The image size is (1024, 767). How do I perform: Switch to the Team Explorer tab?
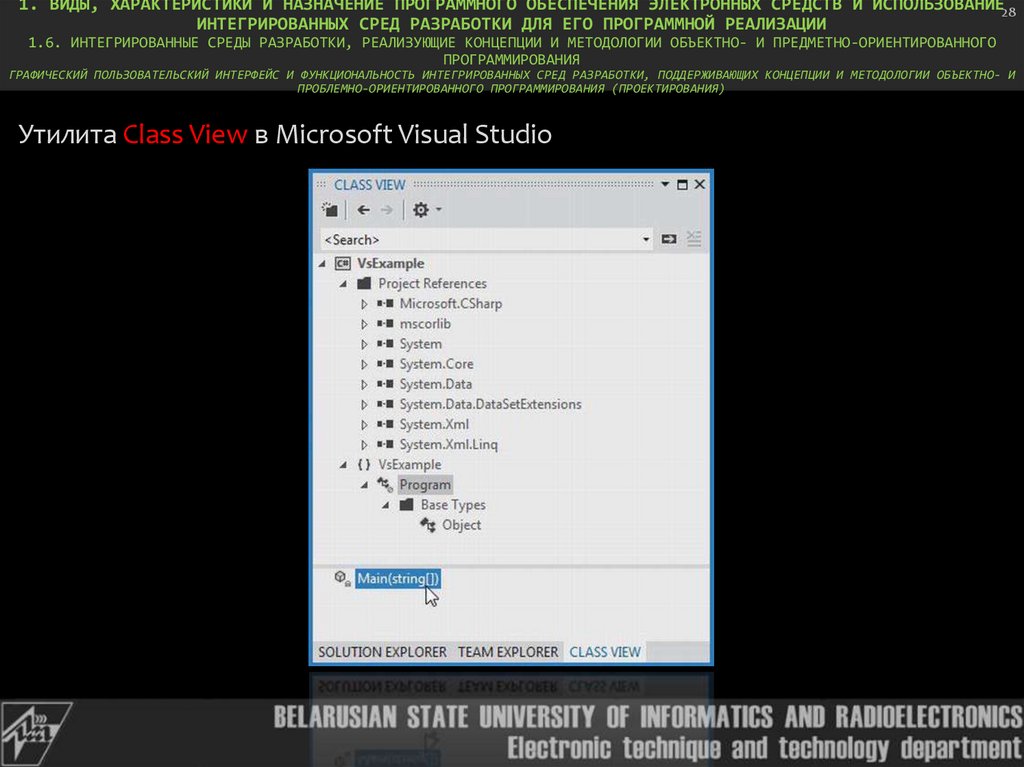(x=507, y=652)
